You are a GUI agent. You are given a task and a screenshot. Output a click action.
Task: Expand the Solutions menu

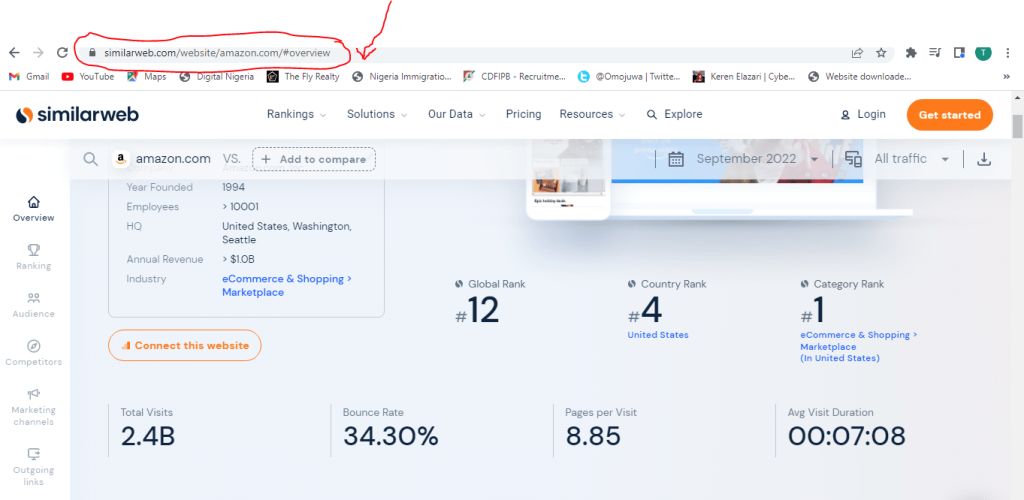click(377, 114)
